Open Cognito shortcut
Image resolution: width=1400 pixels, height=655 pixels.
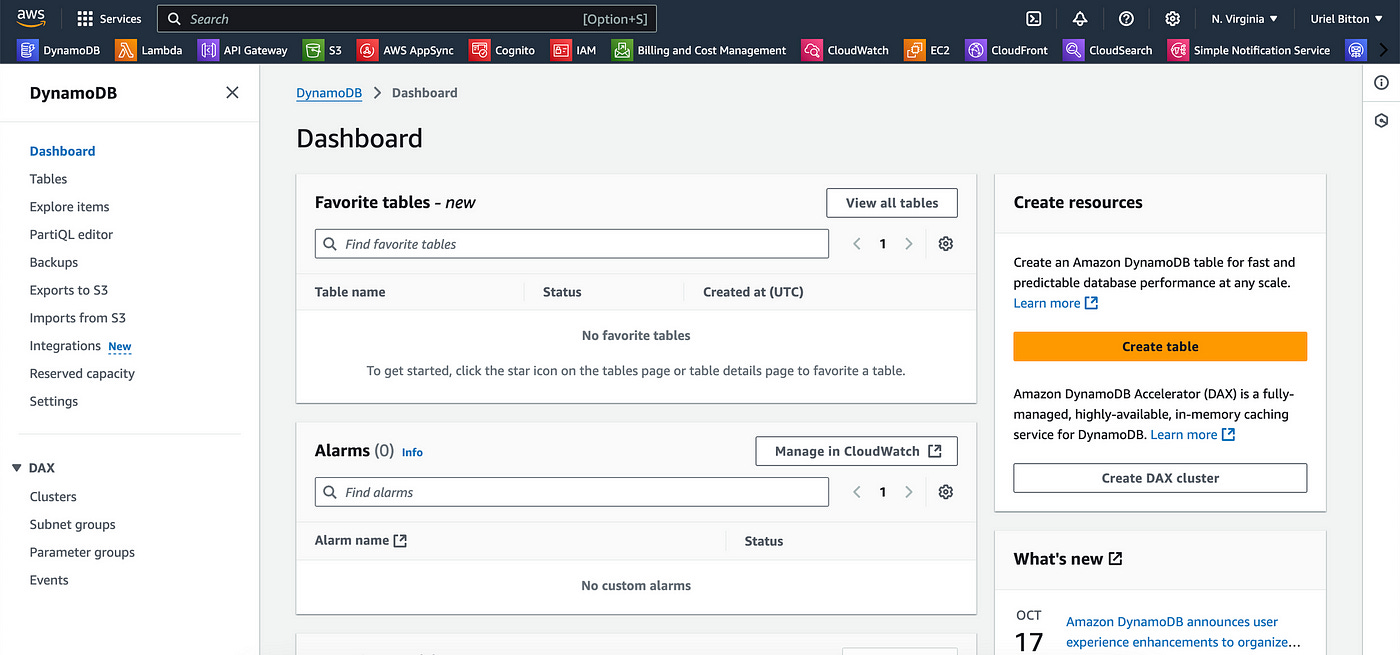point(502,50)
